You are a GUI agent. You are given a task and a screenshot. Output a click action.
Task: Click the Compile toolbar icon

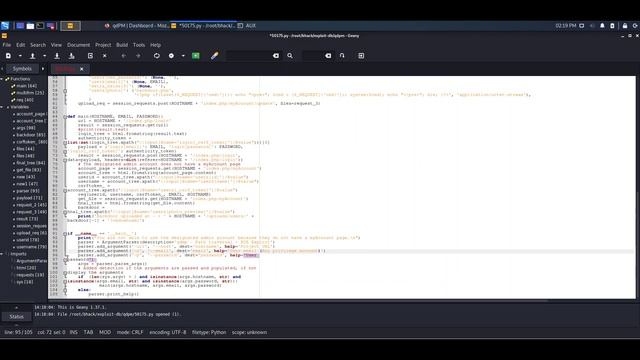(157, 56)
